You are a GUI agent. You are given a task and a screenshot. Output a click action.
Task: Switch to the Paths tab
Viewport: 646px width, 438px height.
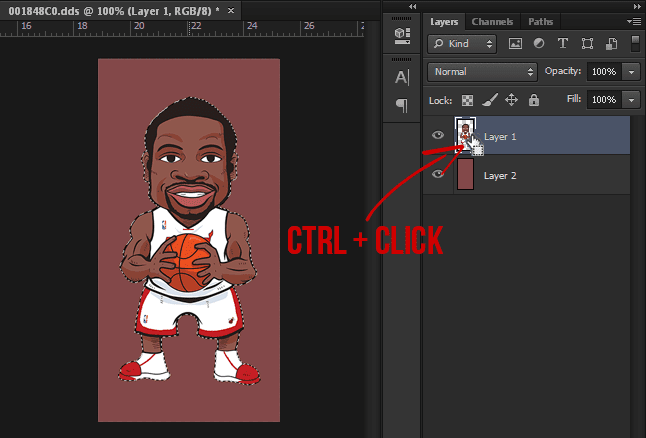541,21
